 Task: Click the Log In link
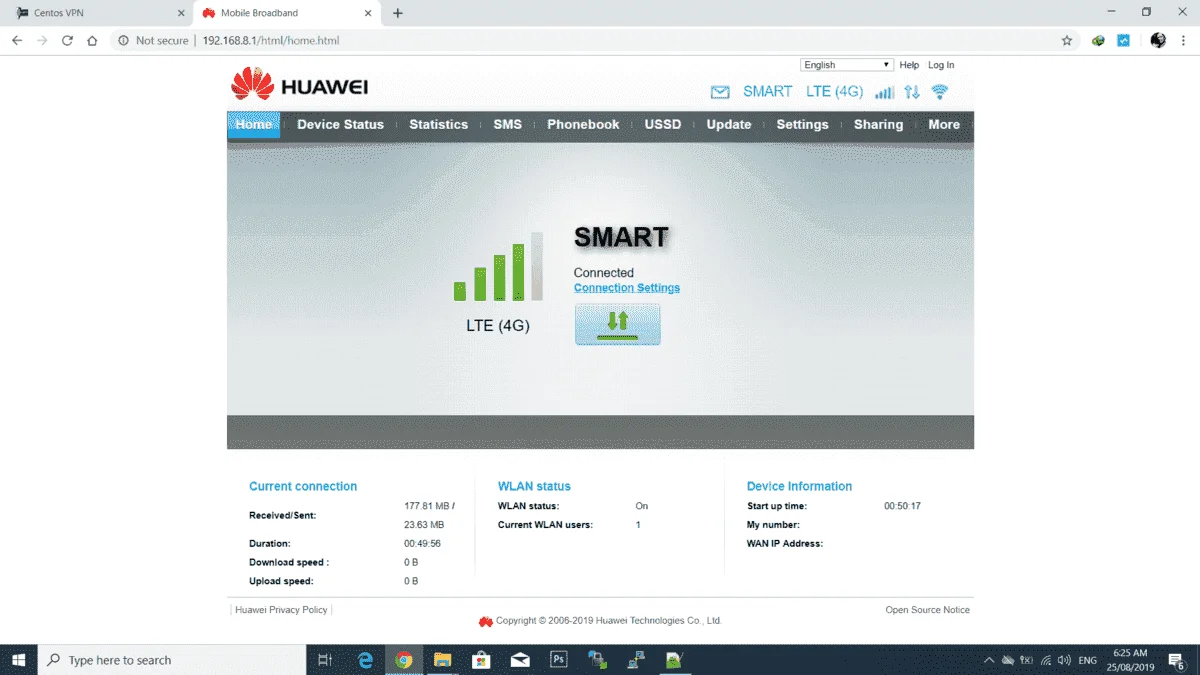pos(941,65)
